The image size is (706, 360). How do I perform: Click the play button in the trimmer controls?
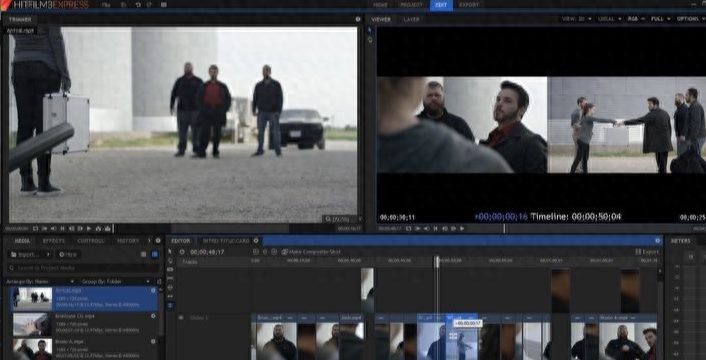(89, 229)
